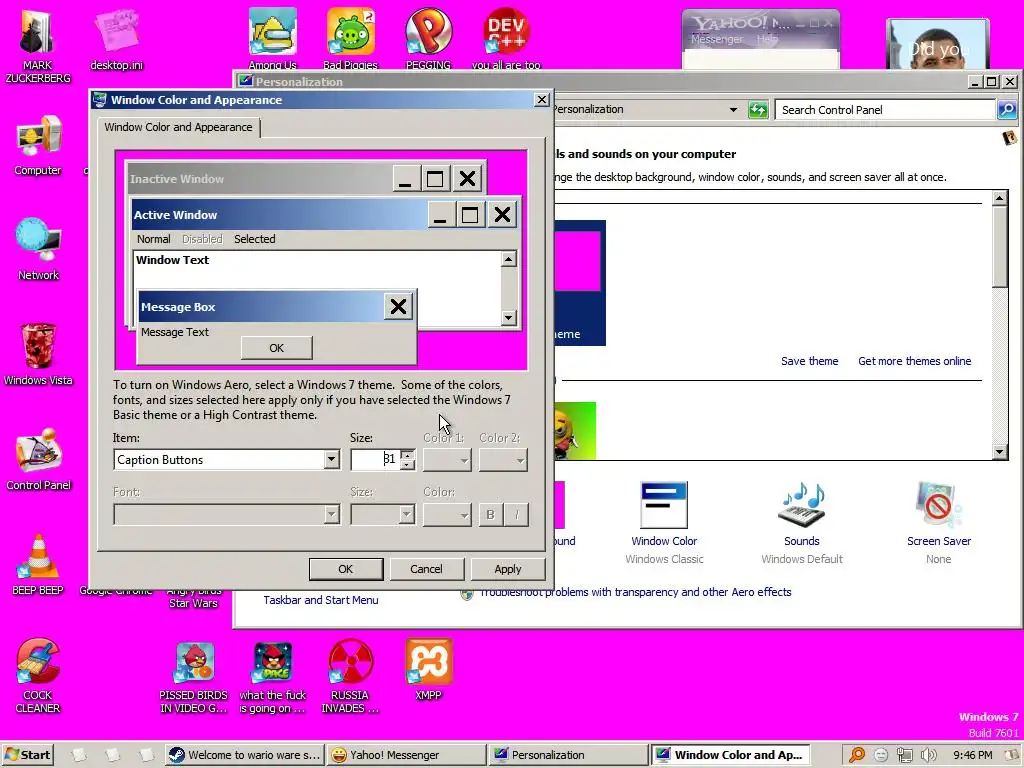Click the orange search icon in system tray
This screenshot has height=768, width=1024.
click(x=857, y=755)
